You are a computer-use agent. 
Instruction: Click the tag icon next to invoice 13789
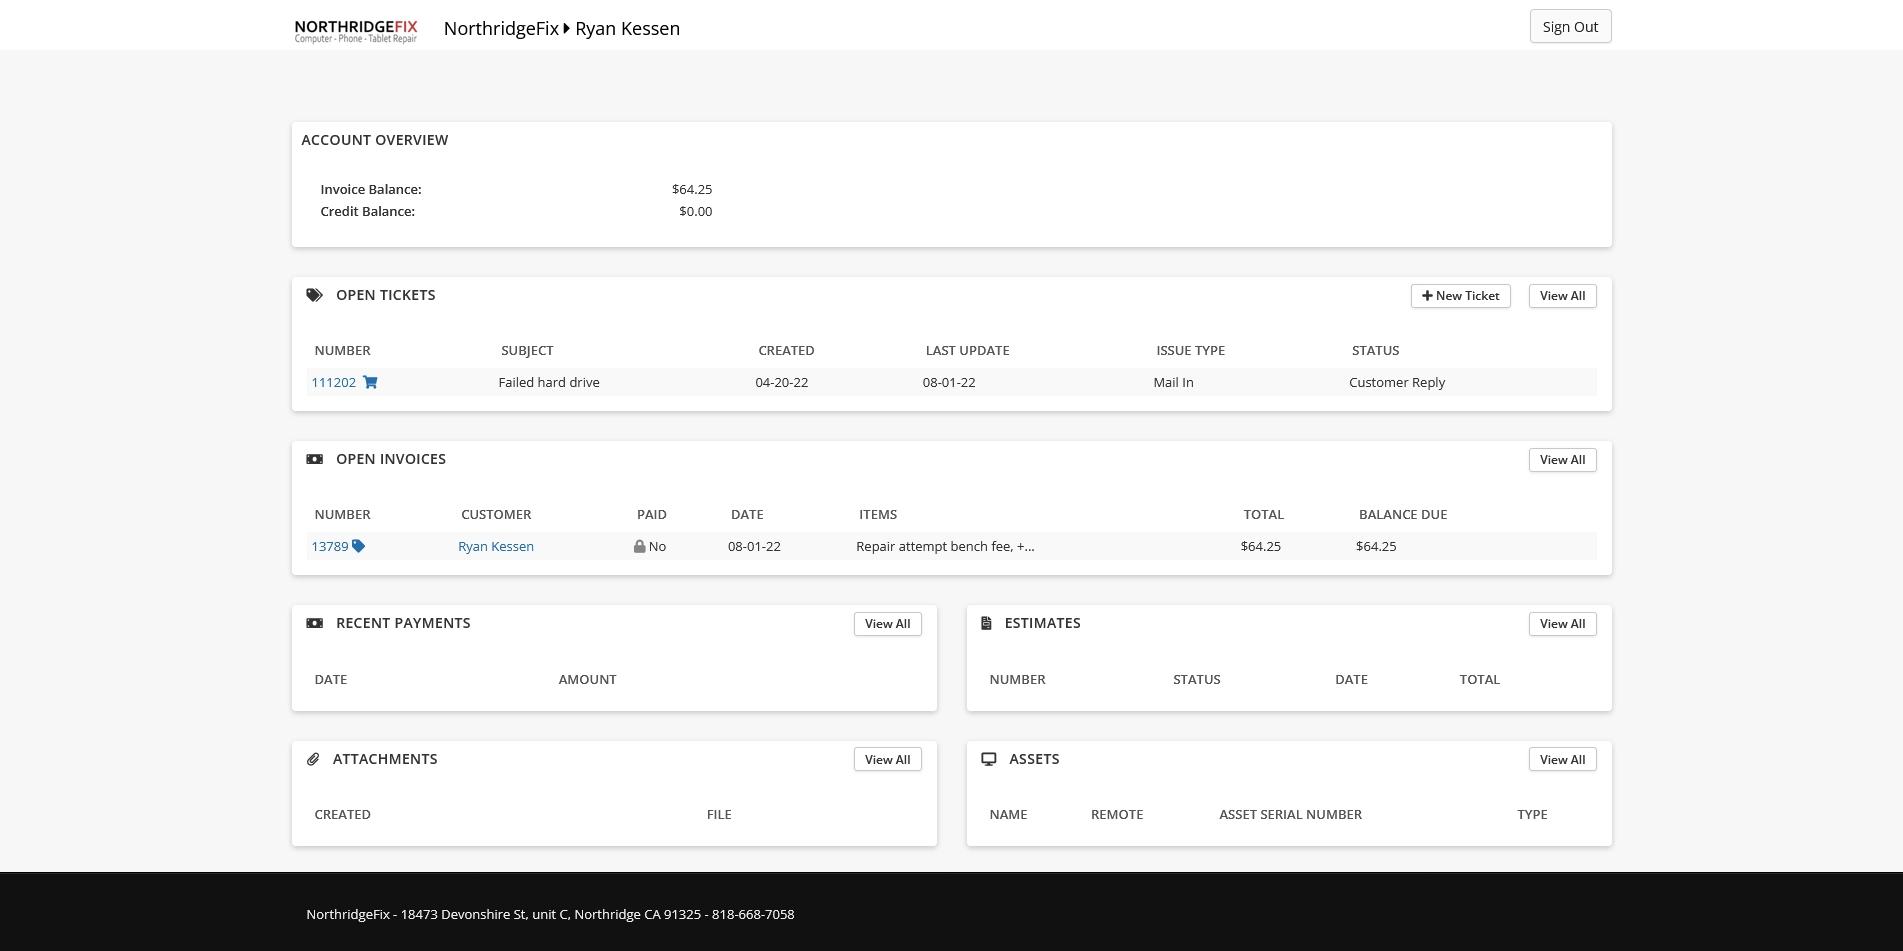click(358, 546)
